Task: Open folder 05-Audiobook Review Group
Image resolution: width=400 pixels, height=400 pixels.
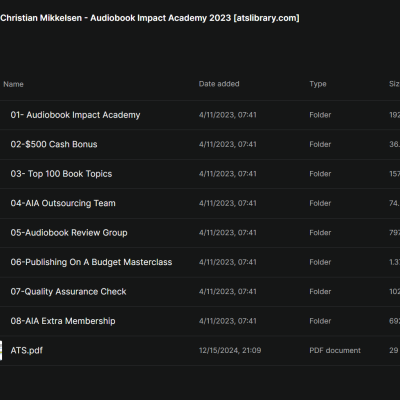Action: pyautogui.click(x=69, y=233)
